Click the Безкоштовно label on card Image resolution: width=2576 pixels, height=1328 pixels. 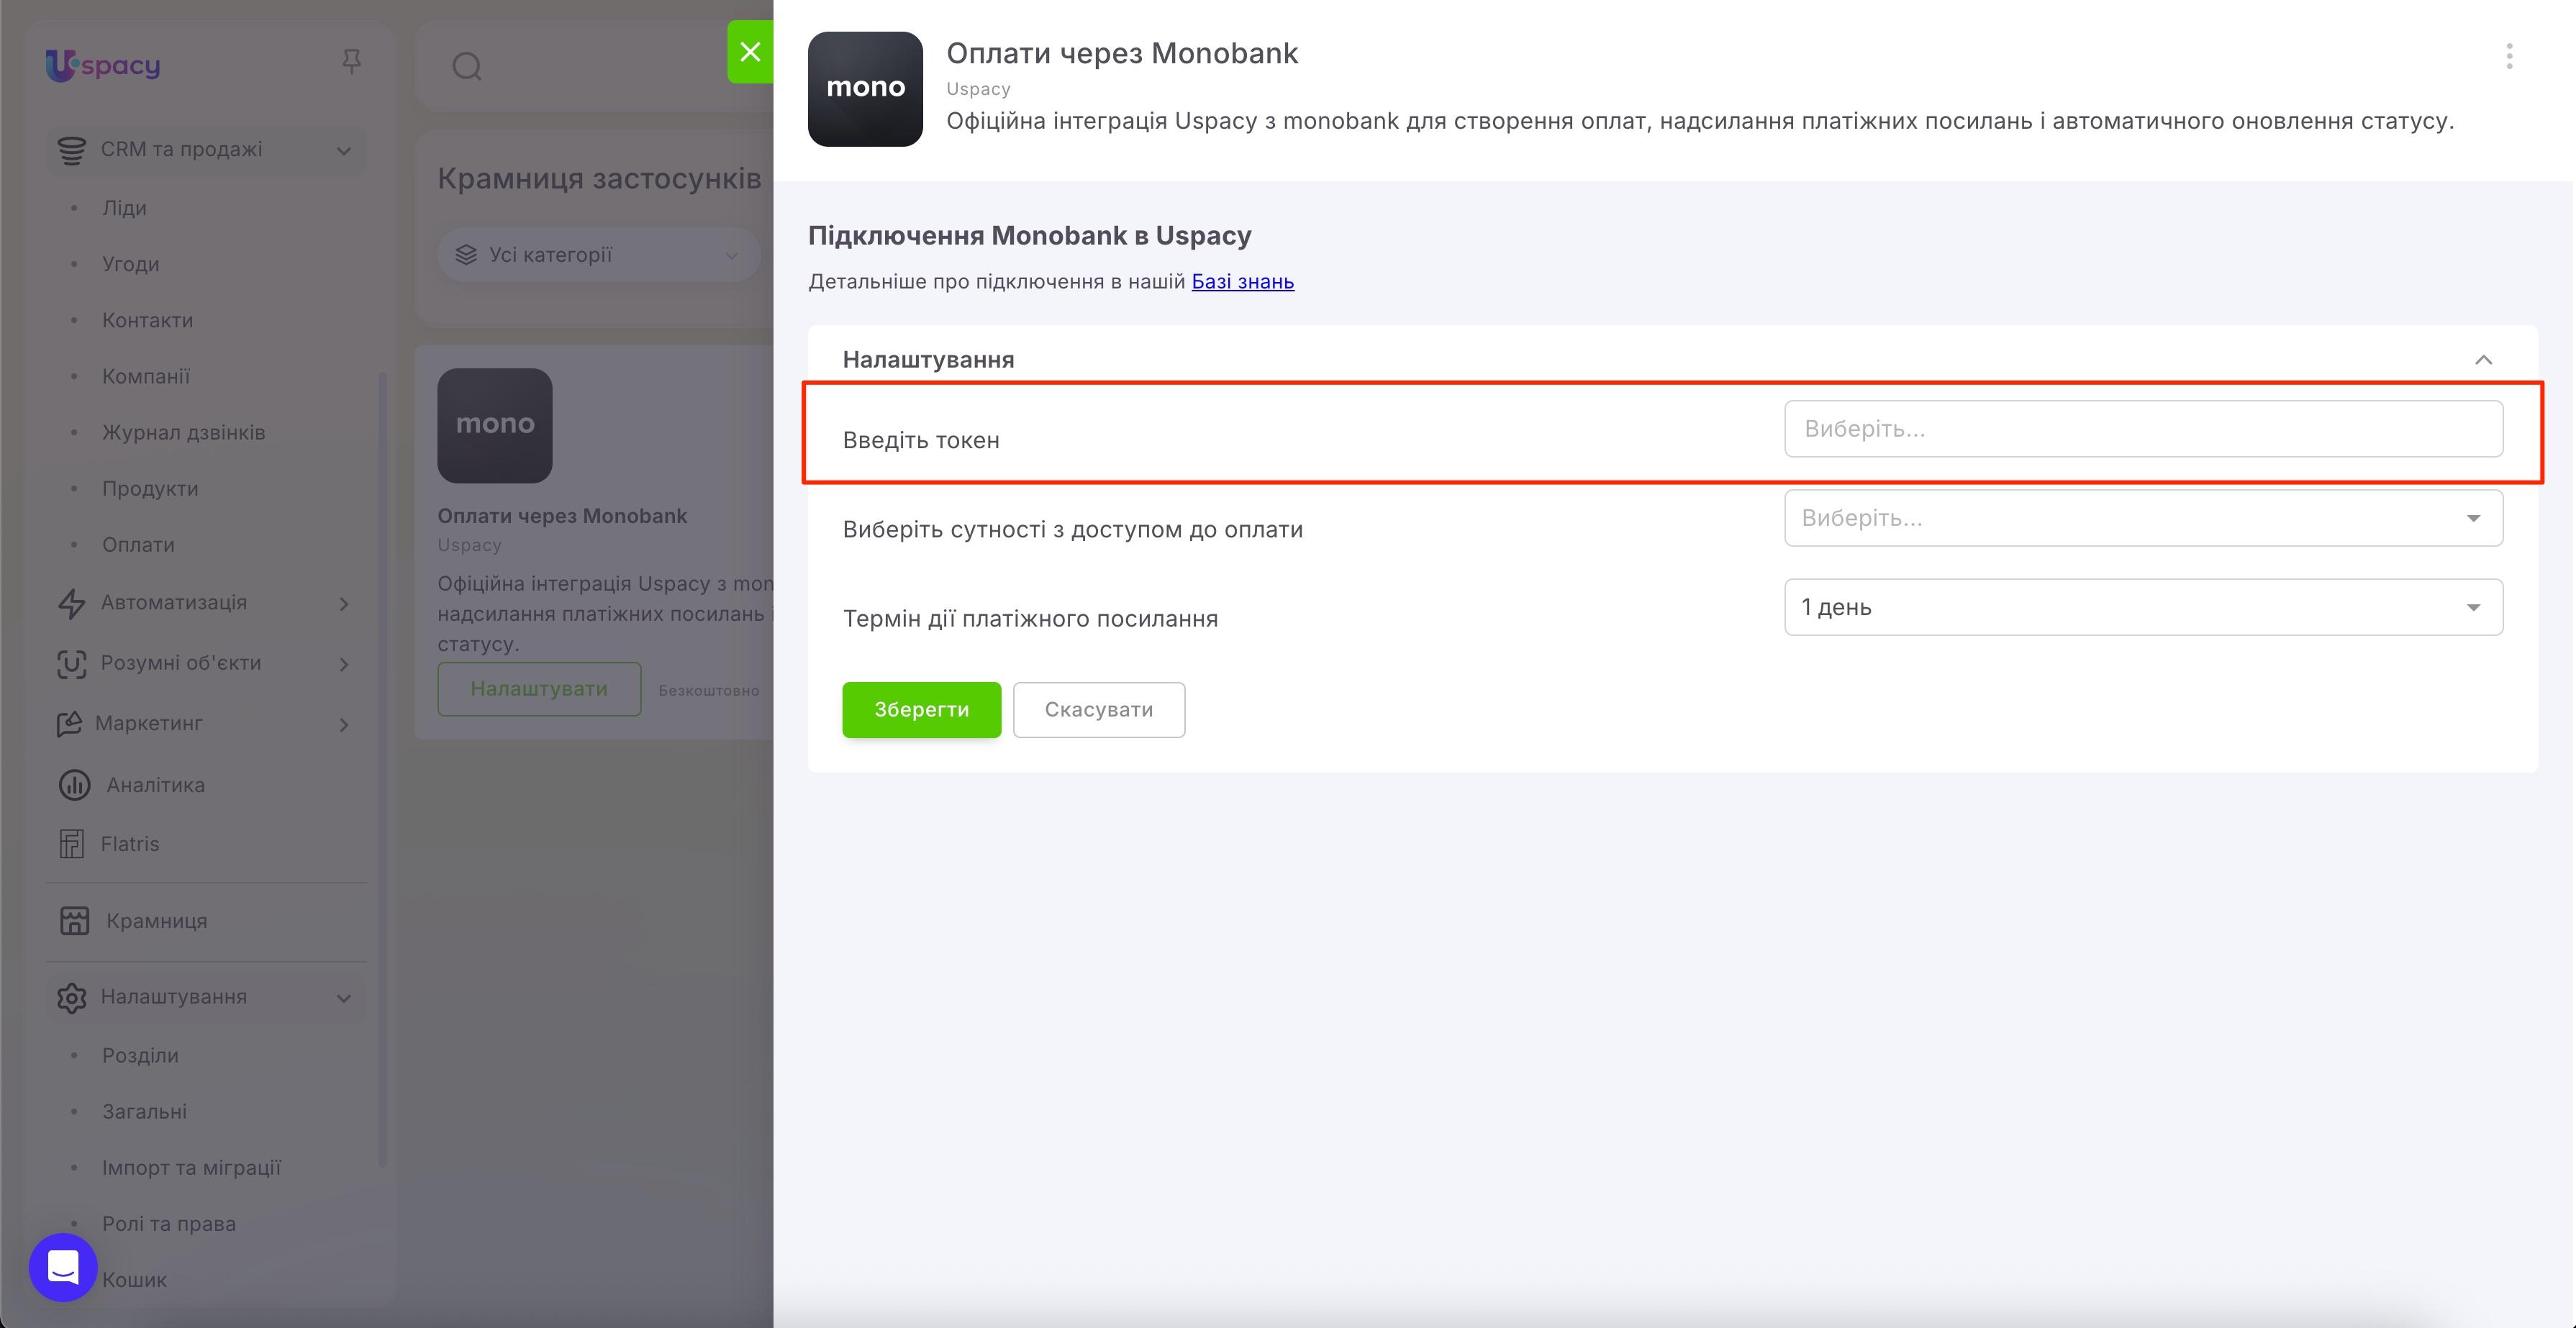[708, 691]
